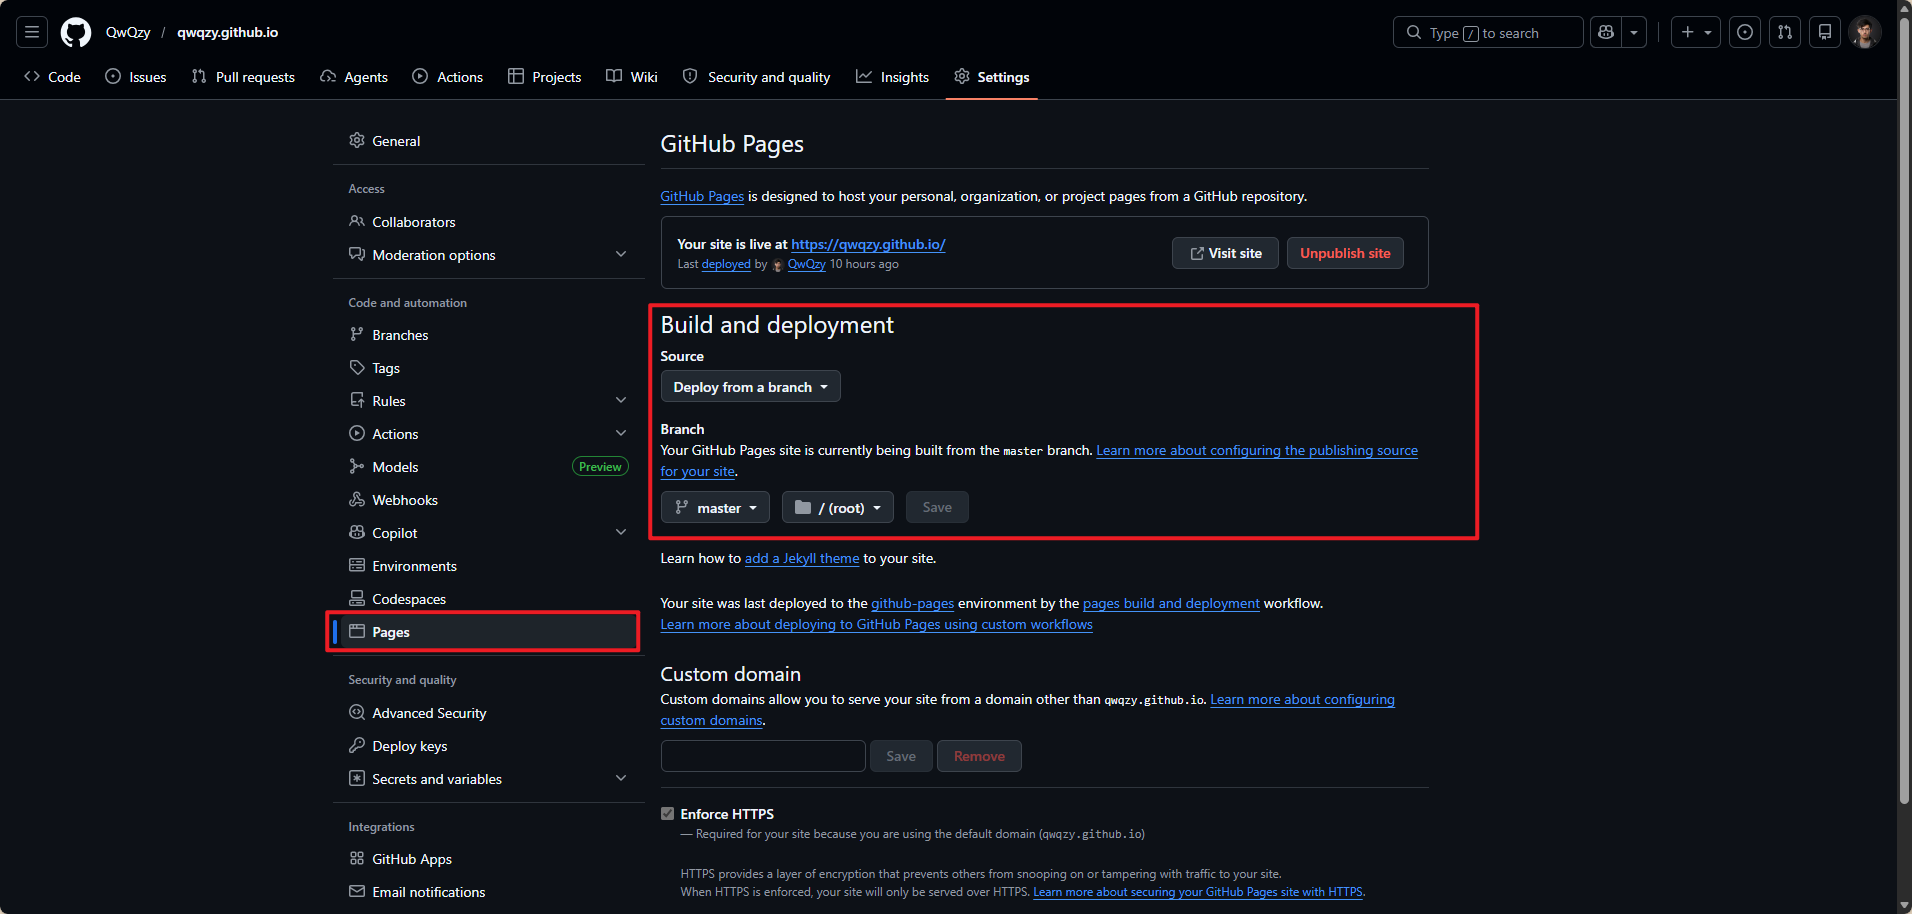
Task: Click the Branches icon in sidebar
Action: (357, 334)
